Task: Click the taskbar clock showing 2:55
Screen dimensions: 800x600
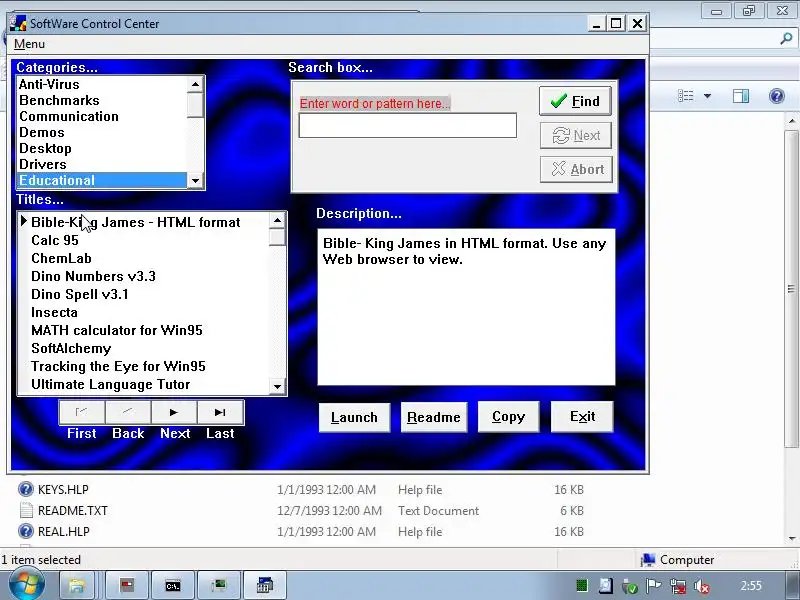Action: [x=751, y=586]
